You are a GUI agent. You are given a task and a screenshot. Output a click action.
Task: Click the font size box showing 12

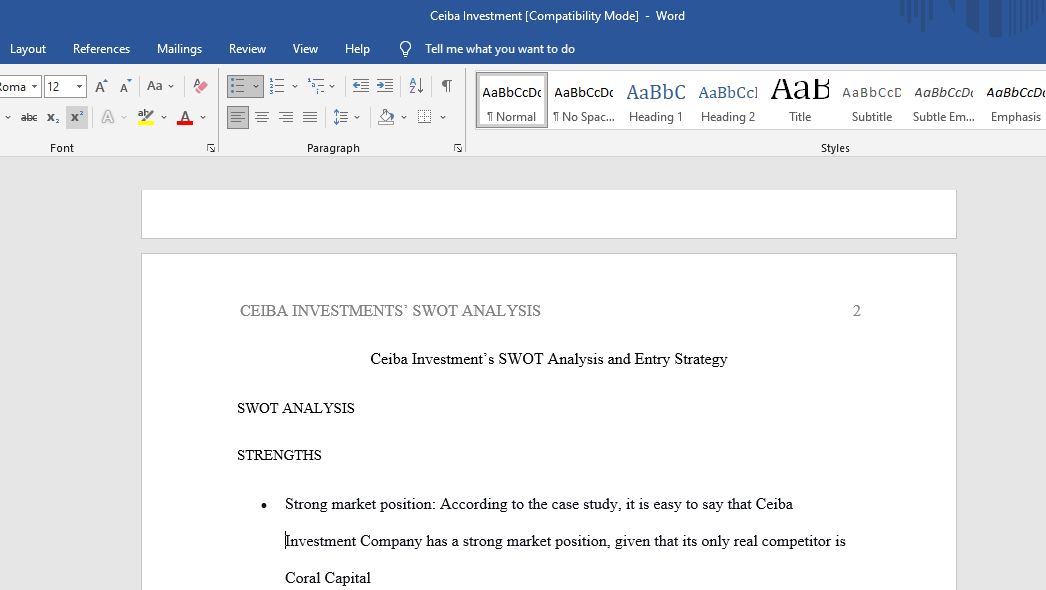coord(59,87)
